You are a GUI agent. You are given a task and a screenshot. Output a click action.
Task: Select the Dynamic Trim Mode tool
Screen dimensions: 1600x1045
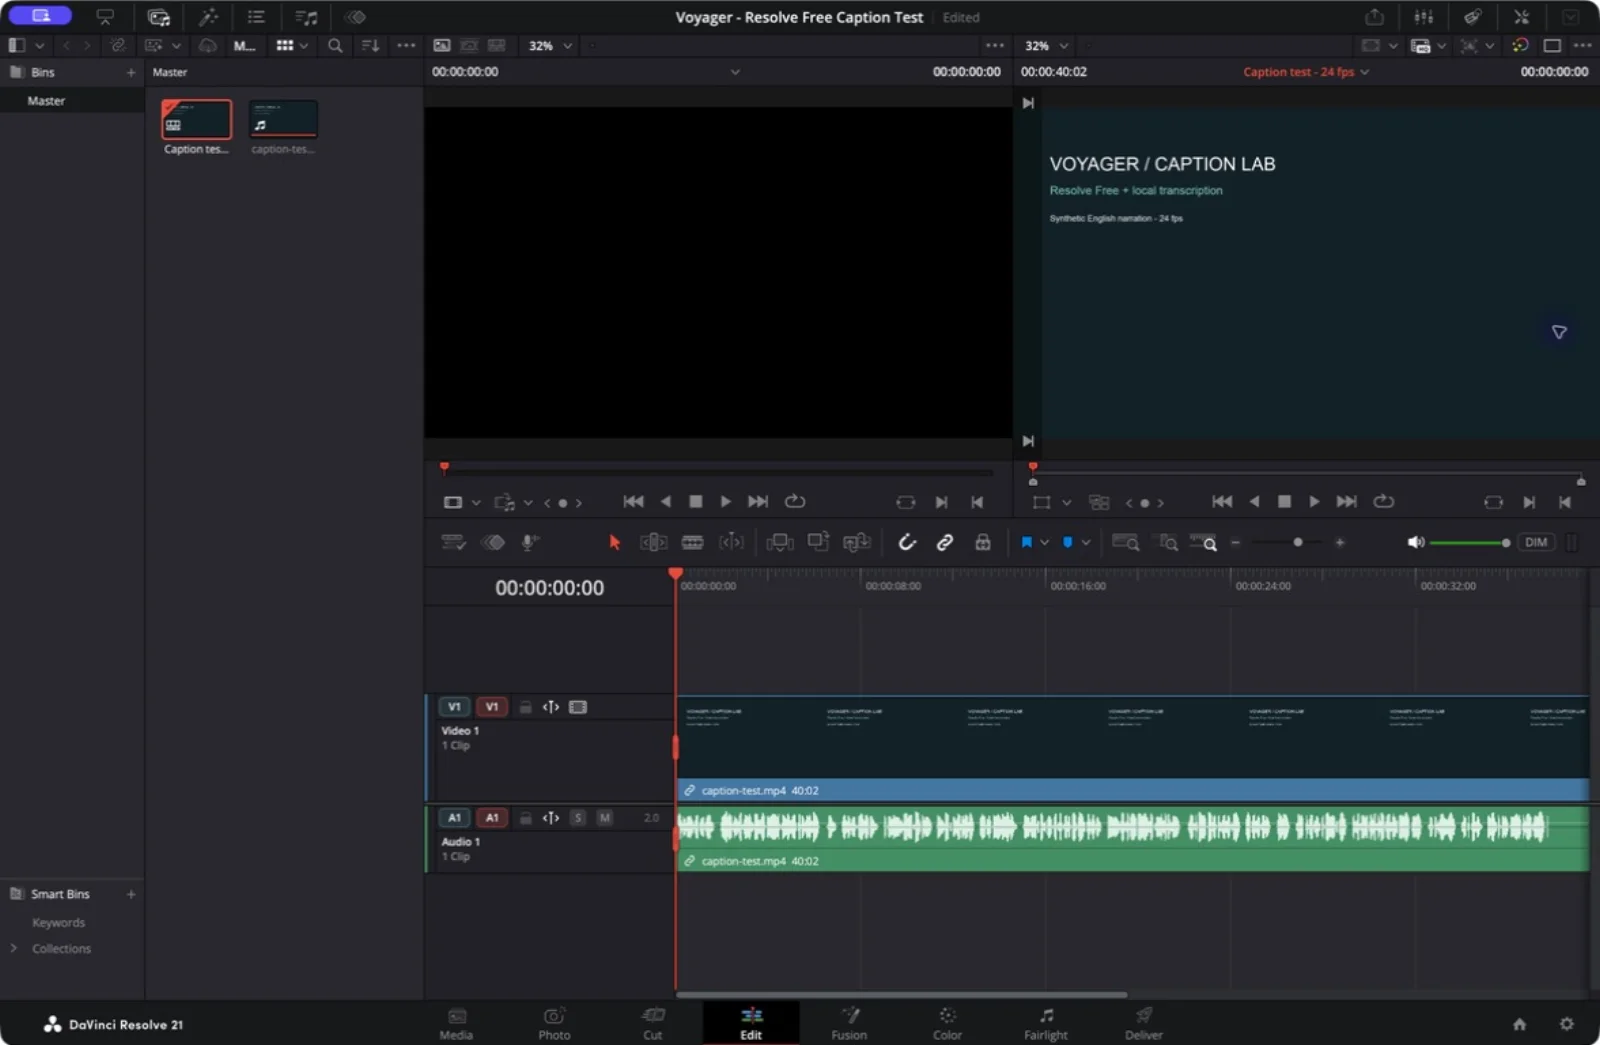(x=731, y=542)
